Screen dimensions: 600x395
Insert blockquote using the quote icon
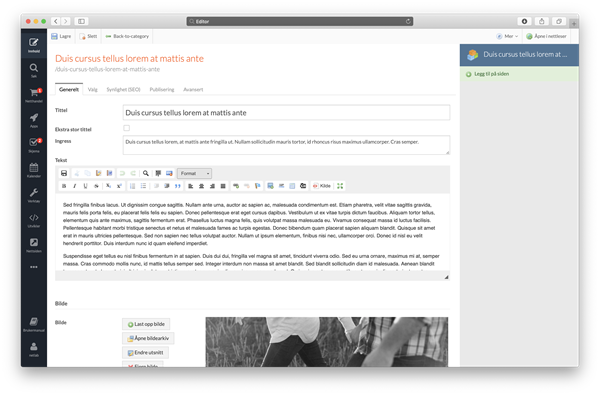[178, 186]
